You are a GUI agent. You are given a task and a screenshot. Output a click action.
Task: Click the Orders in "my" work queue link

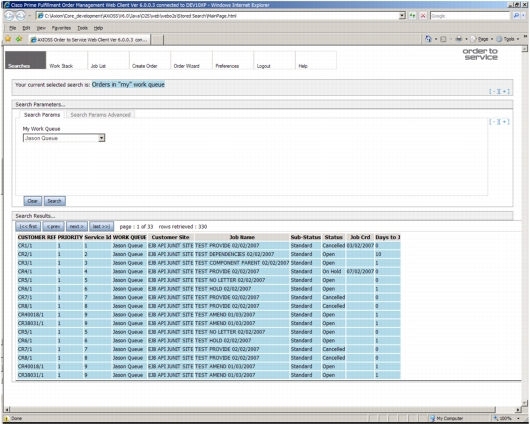(x=128, y=85)
